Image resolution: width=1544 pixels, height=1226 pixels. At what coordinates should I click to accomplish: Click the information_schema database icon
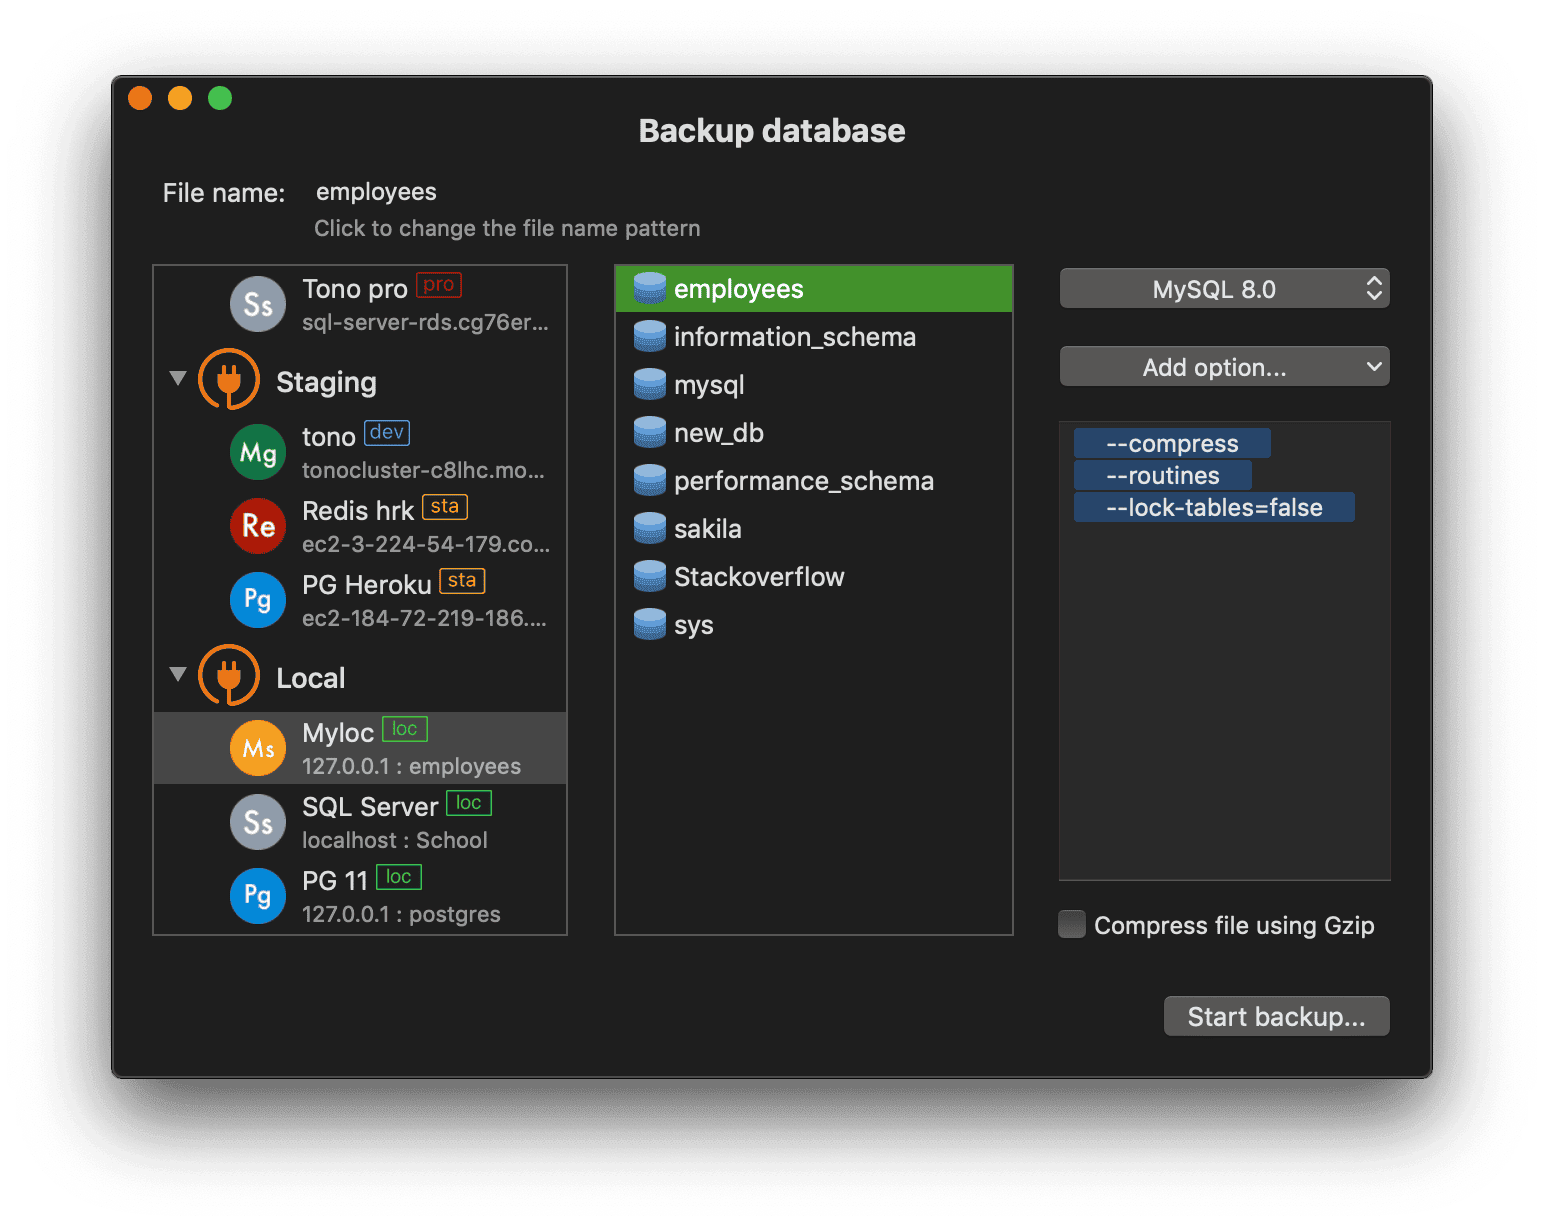tap(650, 336)
